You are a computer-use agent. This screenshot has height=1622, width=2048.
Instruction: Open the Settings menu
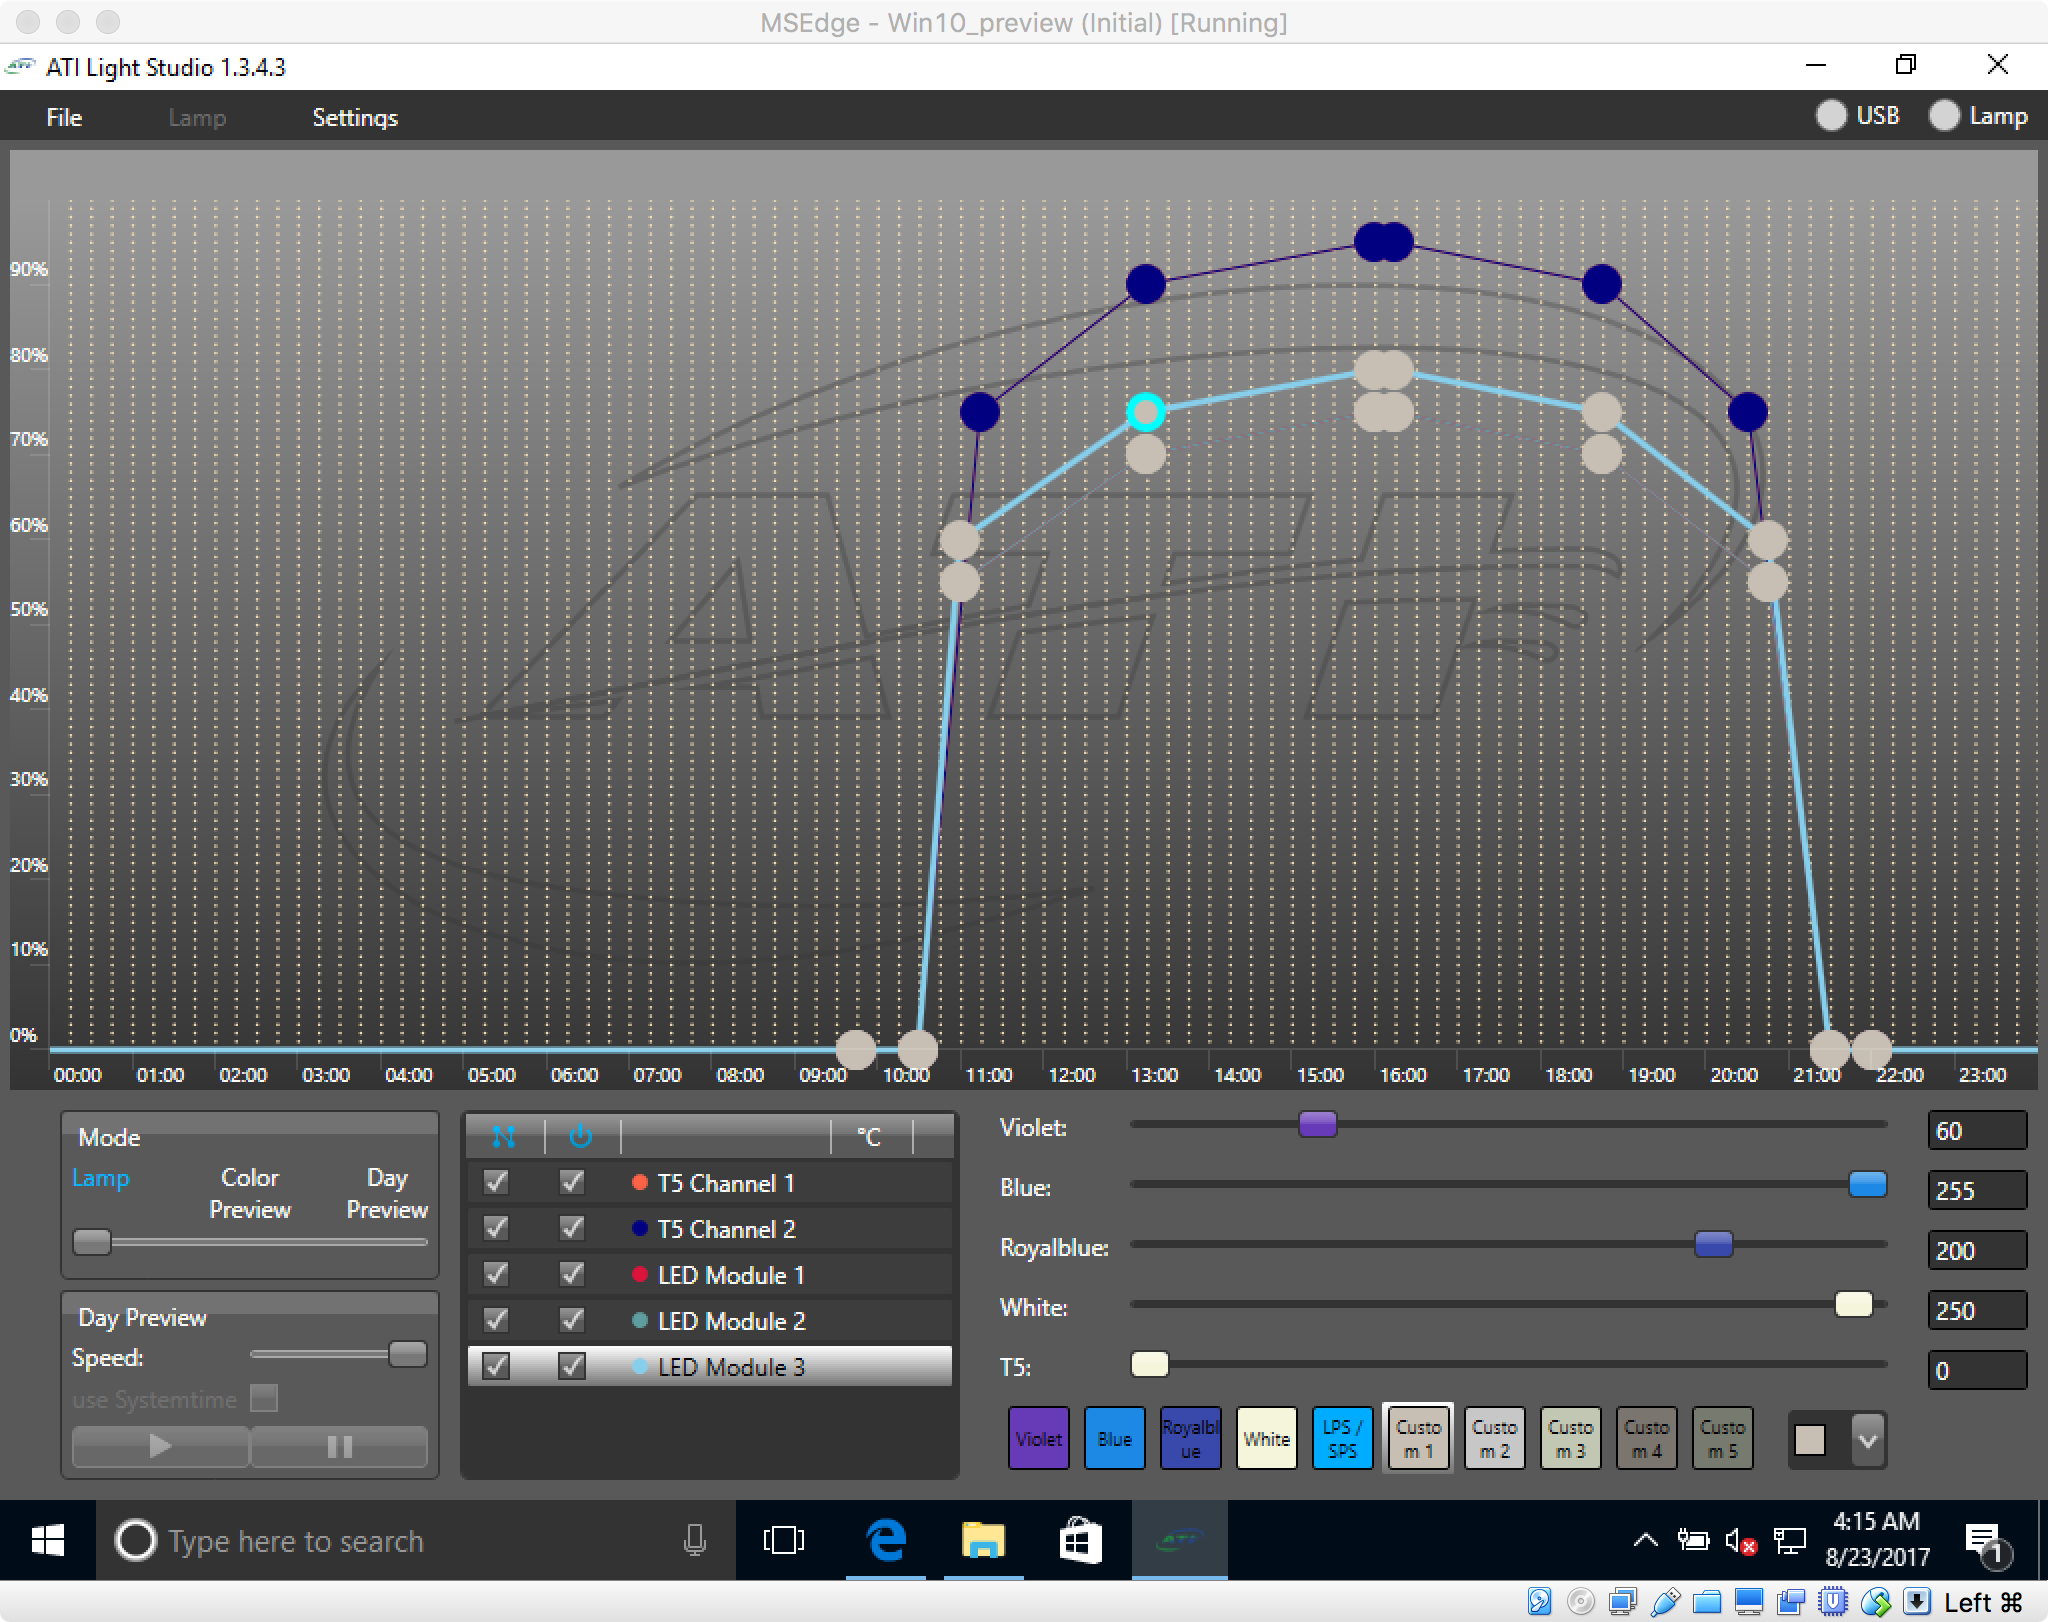point(355,117)
